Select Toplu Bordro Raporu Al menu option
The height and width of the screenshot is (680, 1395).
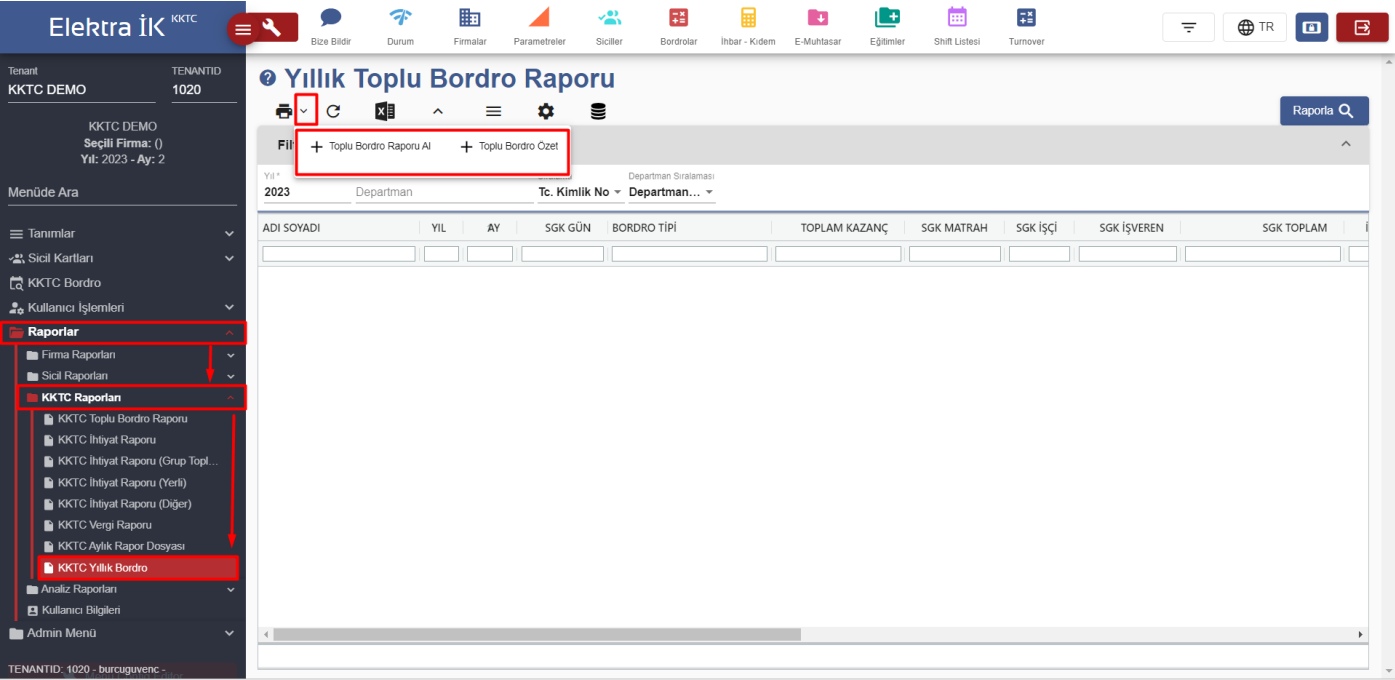coord(371,147)
